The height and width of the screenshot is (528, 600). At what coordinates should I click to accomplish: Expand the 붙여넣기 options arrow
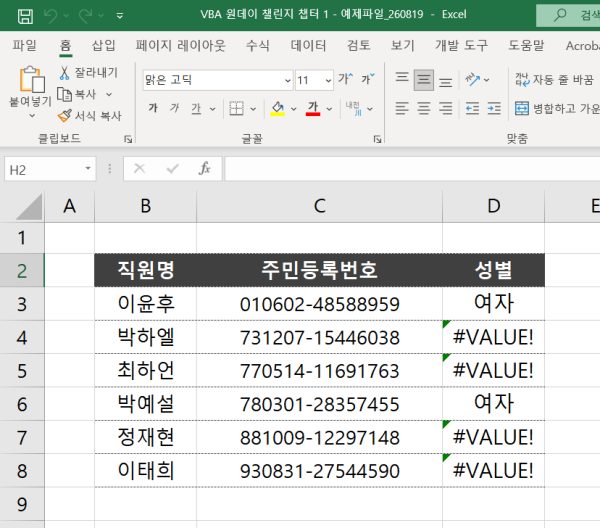pos(32,115)
